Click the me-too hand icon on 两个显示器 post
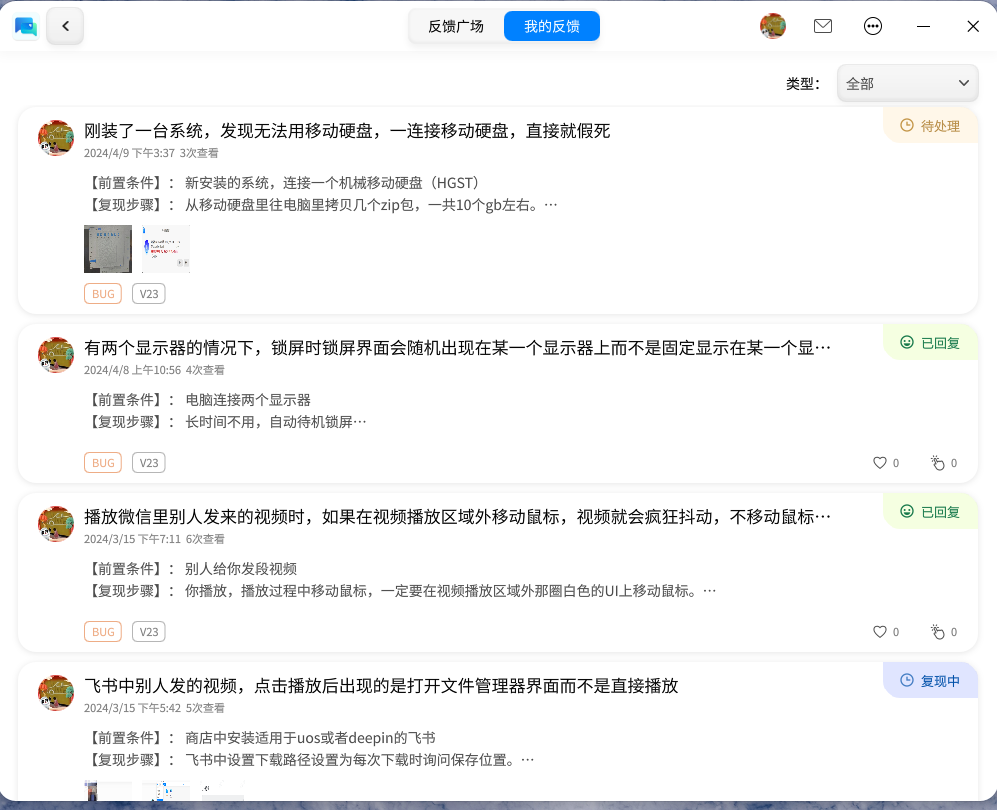This screenshot has height=810, width=997. coord(937,463)
